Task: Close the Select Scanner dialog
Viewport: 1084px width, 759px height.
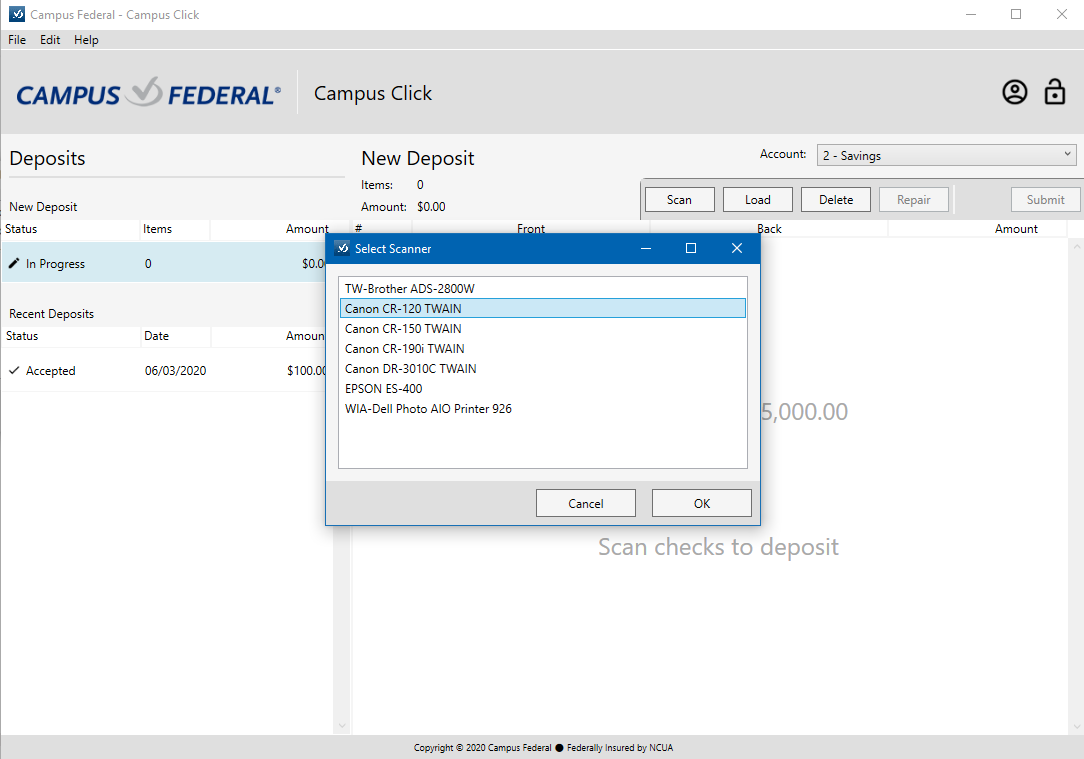Action: coord(737,248)
